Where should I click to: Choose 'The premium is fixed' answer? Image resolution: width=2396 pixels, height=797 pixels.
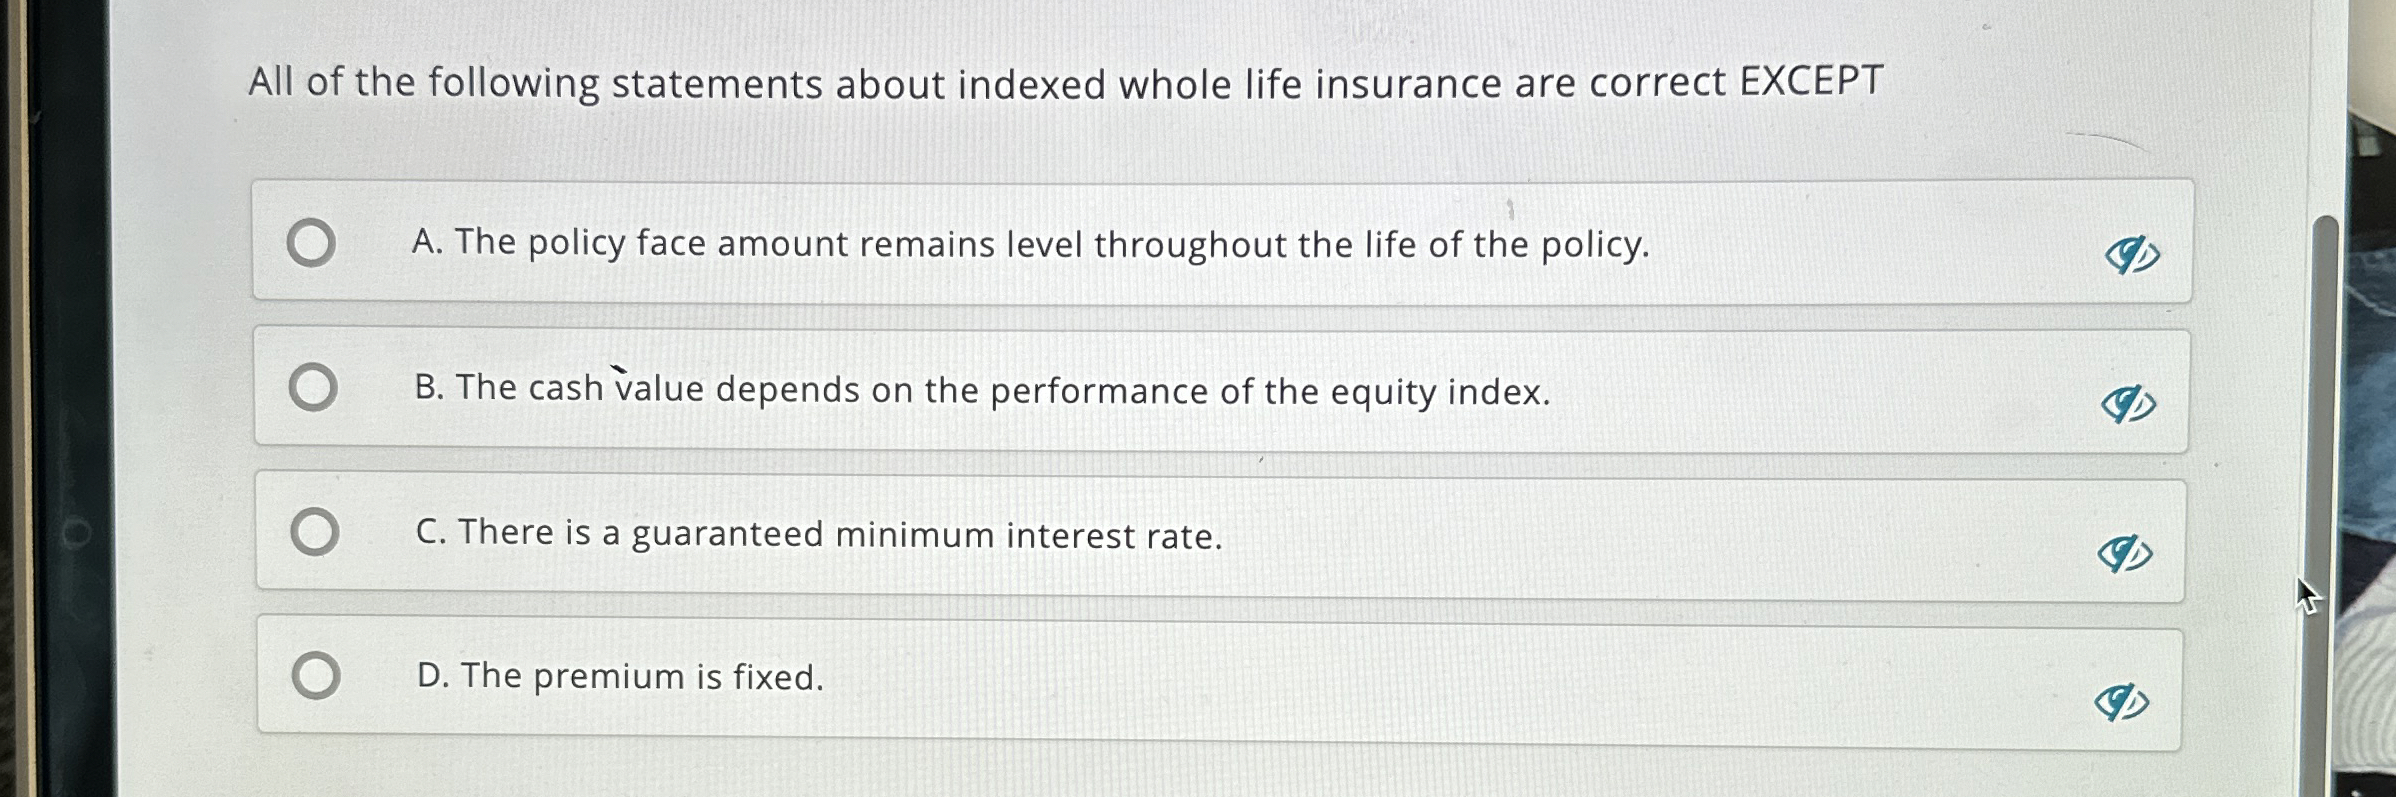620,678
